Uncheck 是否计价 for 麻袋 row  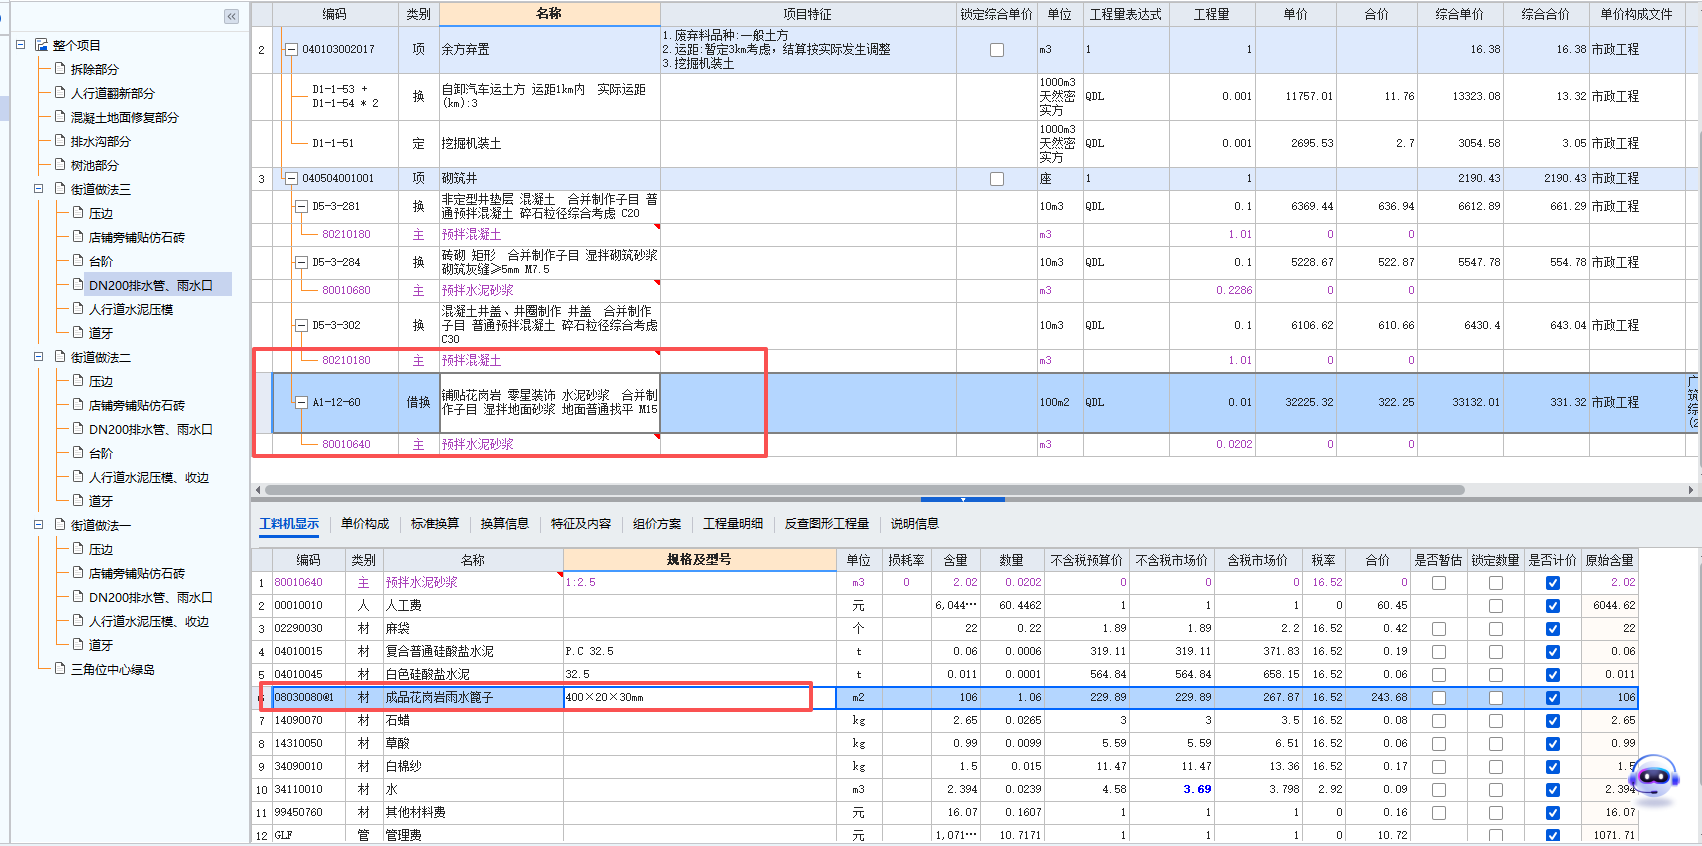[1552, 628]
